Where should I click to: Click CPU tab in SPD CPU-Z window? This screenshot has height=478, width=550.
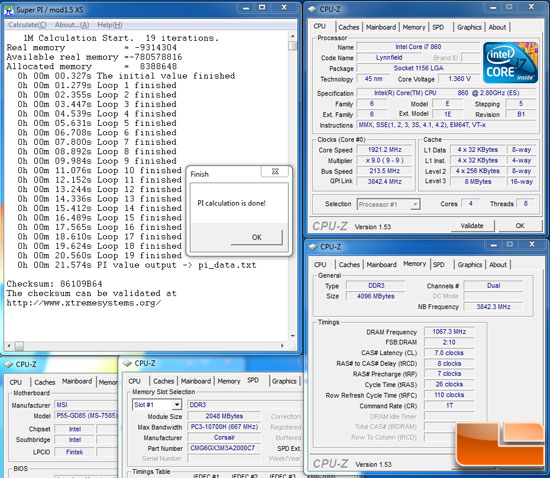pos(134,381)
